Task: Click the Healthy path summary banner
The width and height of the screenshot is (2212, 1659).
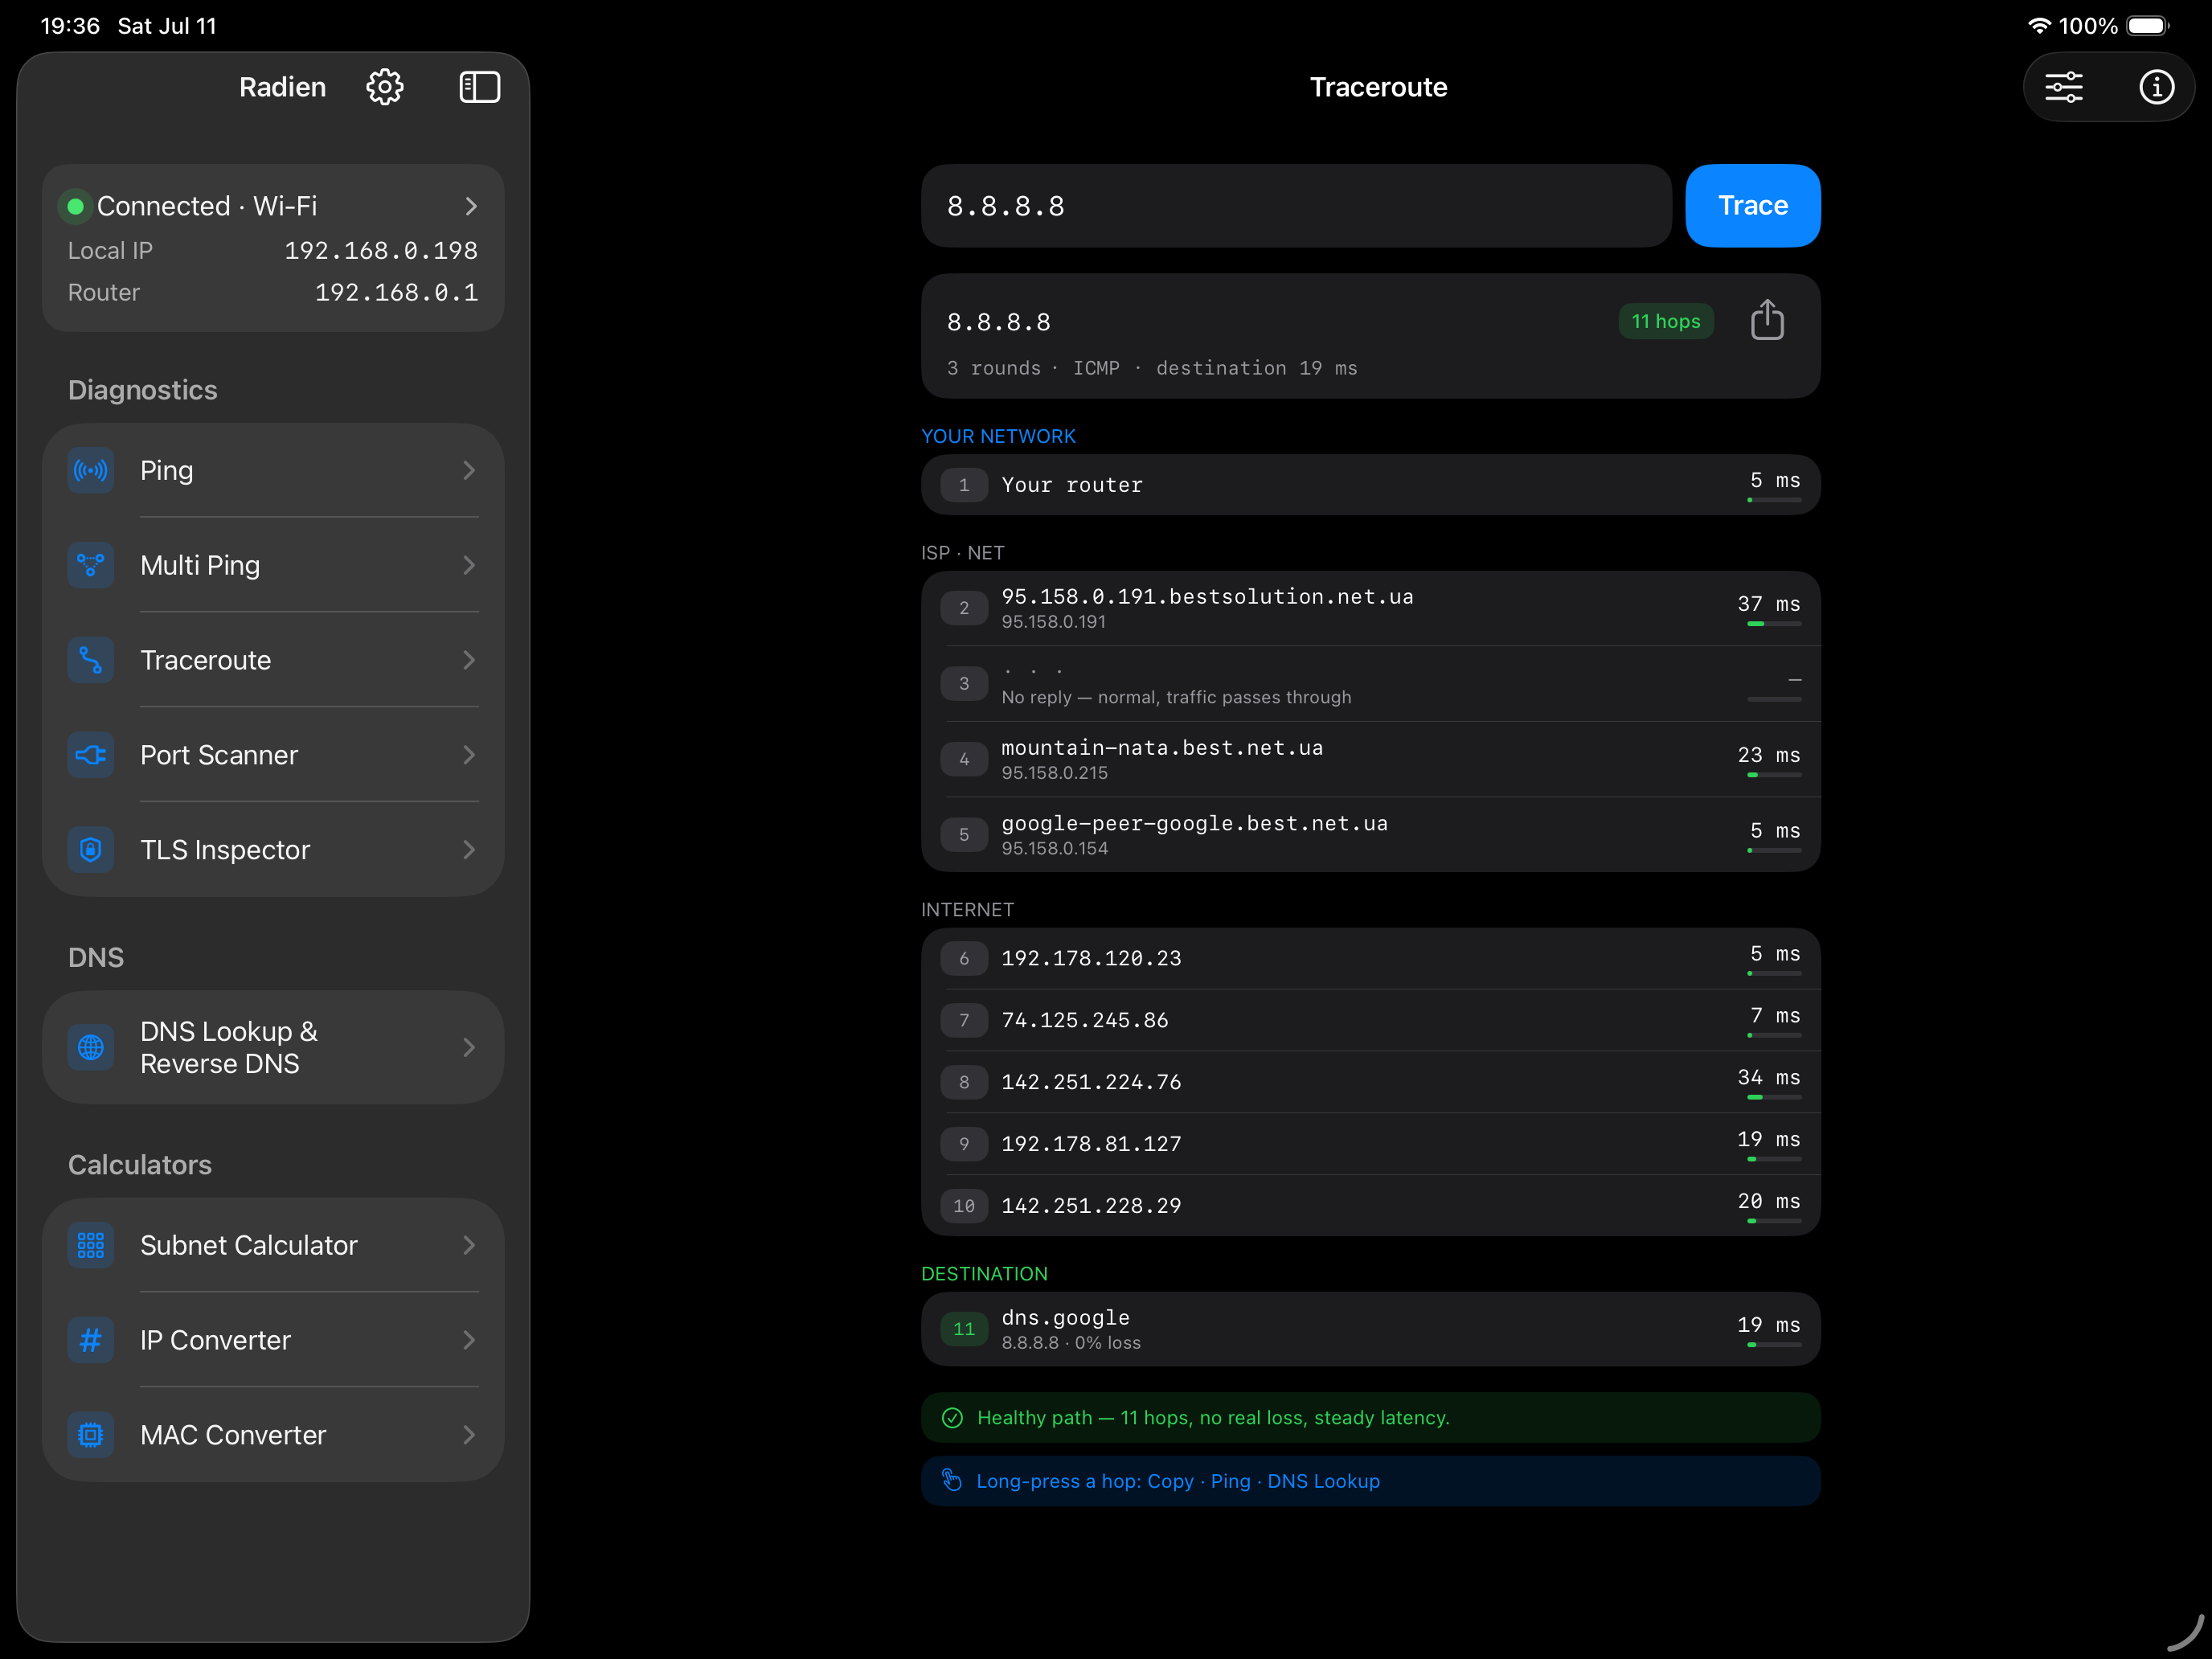Action: pos(1370,1418)
